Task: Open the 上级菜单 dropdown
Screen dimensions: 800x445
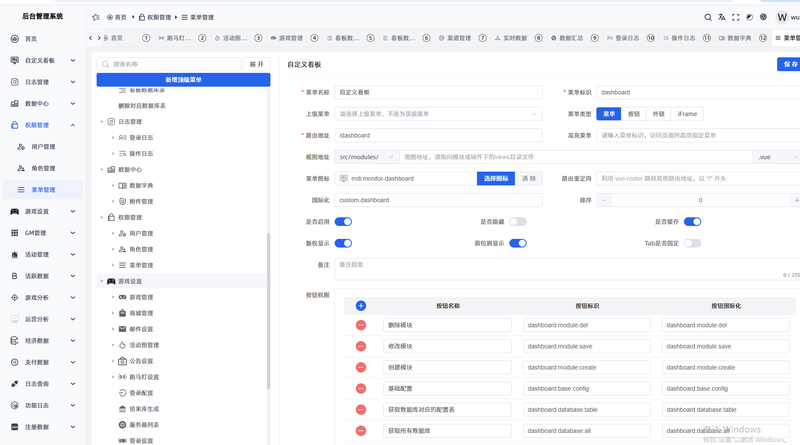Action: (x=438, y=114)
